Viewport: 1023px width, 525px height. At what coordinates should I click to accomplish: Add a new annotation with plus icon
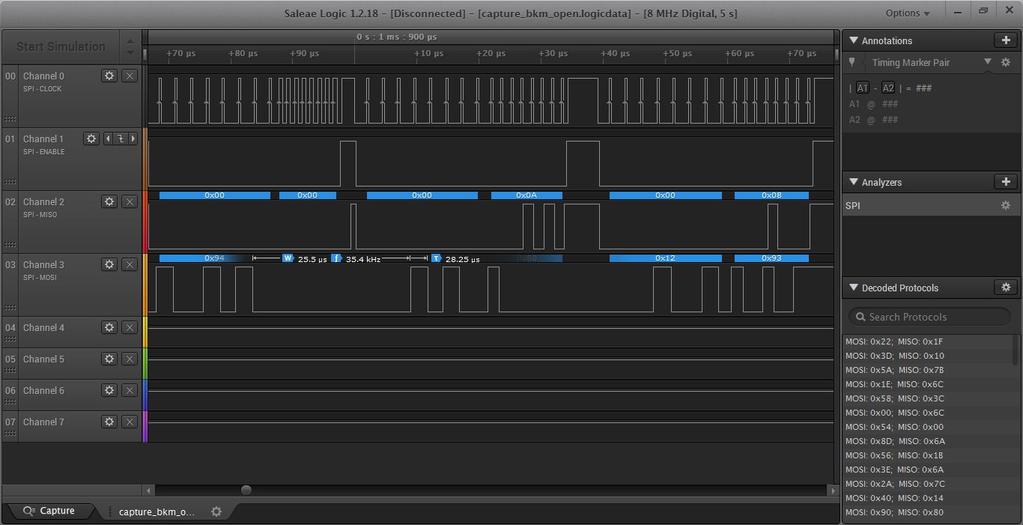1005,40
